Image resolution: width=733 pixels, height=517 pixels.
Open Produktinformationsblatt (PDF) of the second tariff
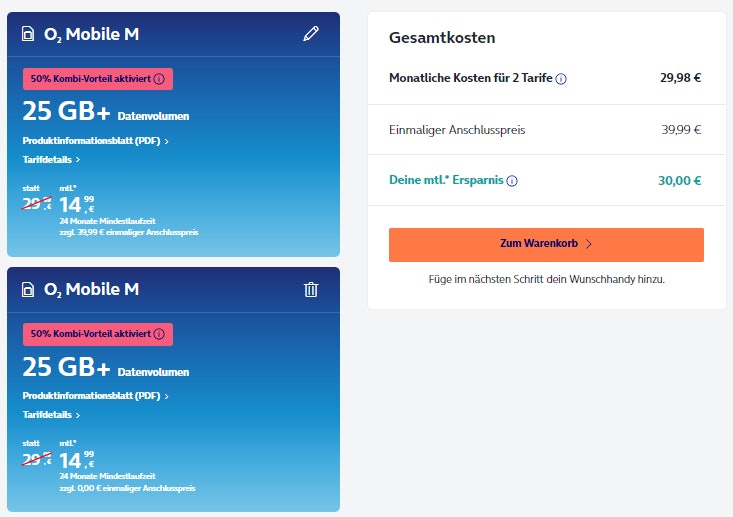(95, 396)
